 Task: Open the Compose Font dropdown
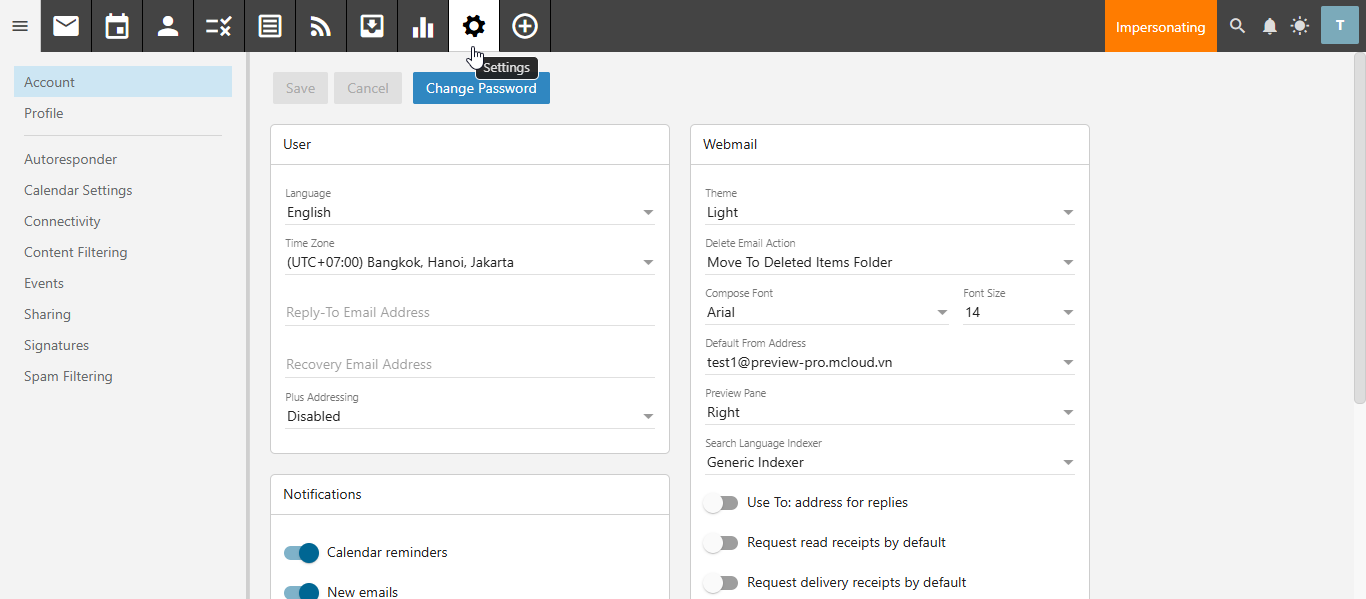[827, 313]
